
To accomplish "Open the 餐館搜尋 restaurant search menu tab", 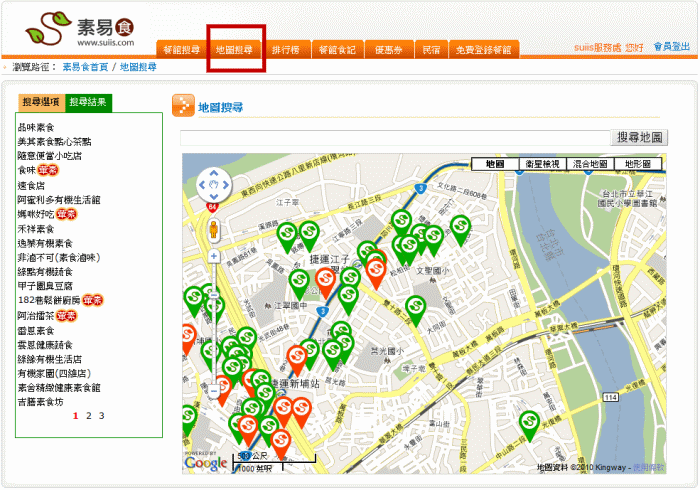I will tap(181, 49).
